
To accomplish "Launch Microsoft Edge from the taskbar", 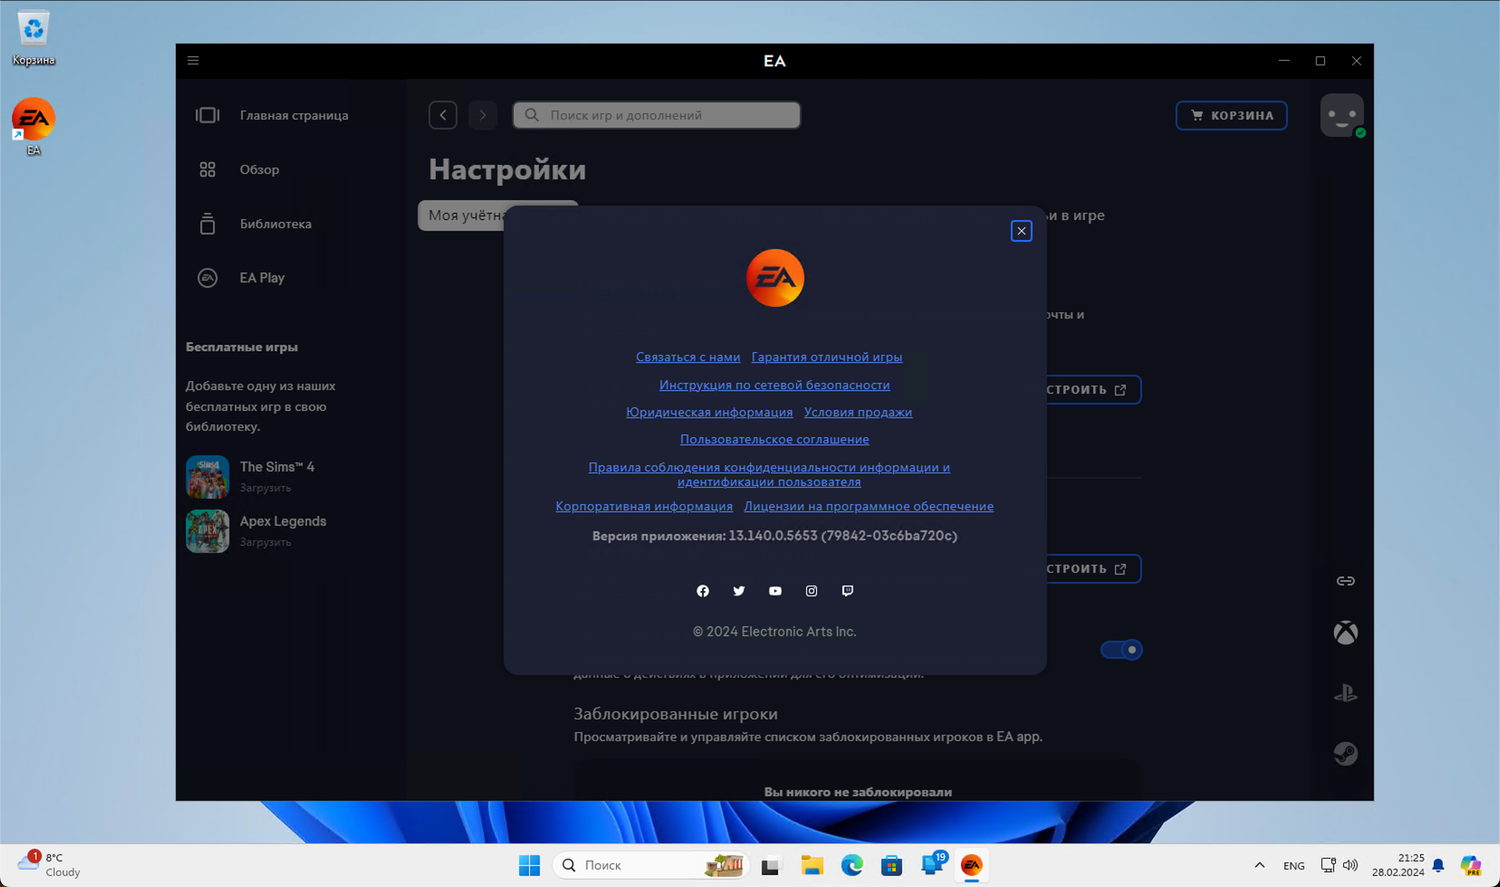I will 852,865.
